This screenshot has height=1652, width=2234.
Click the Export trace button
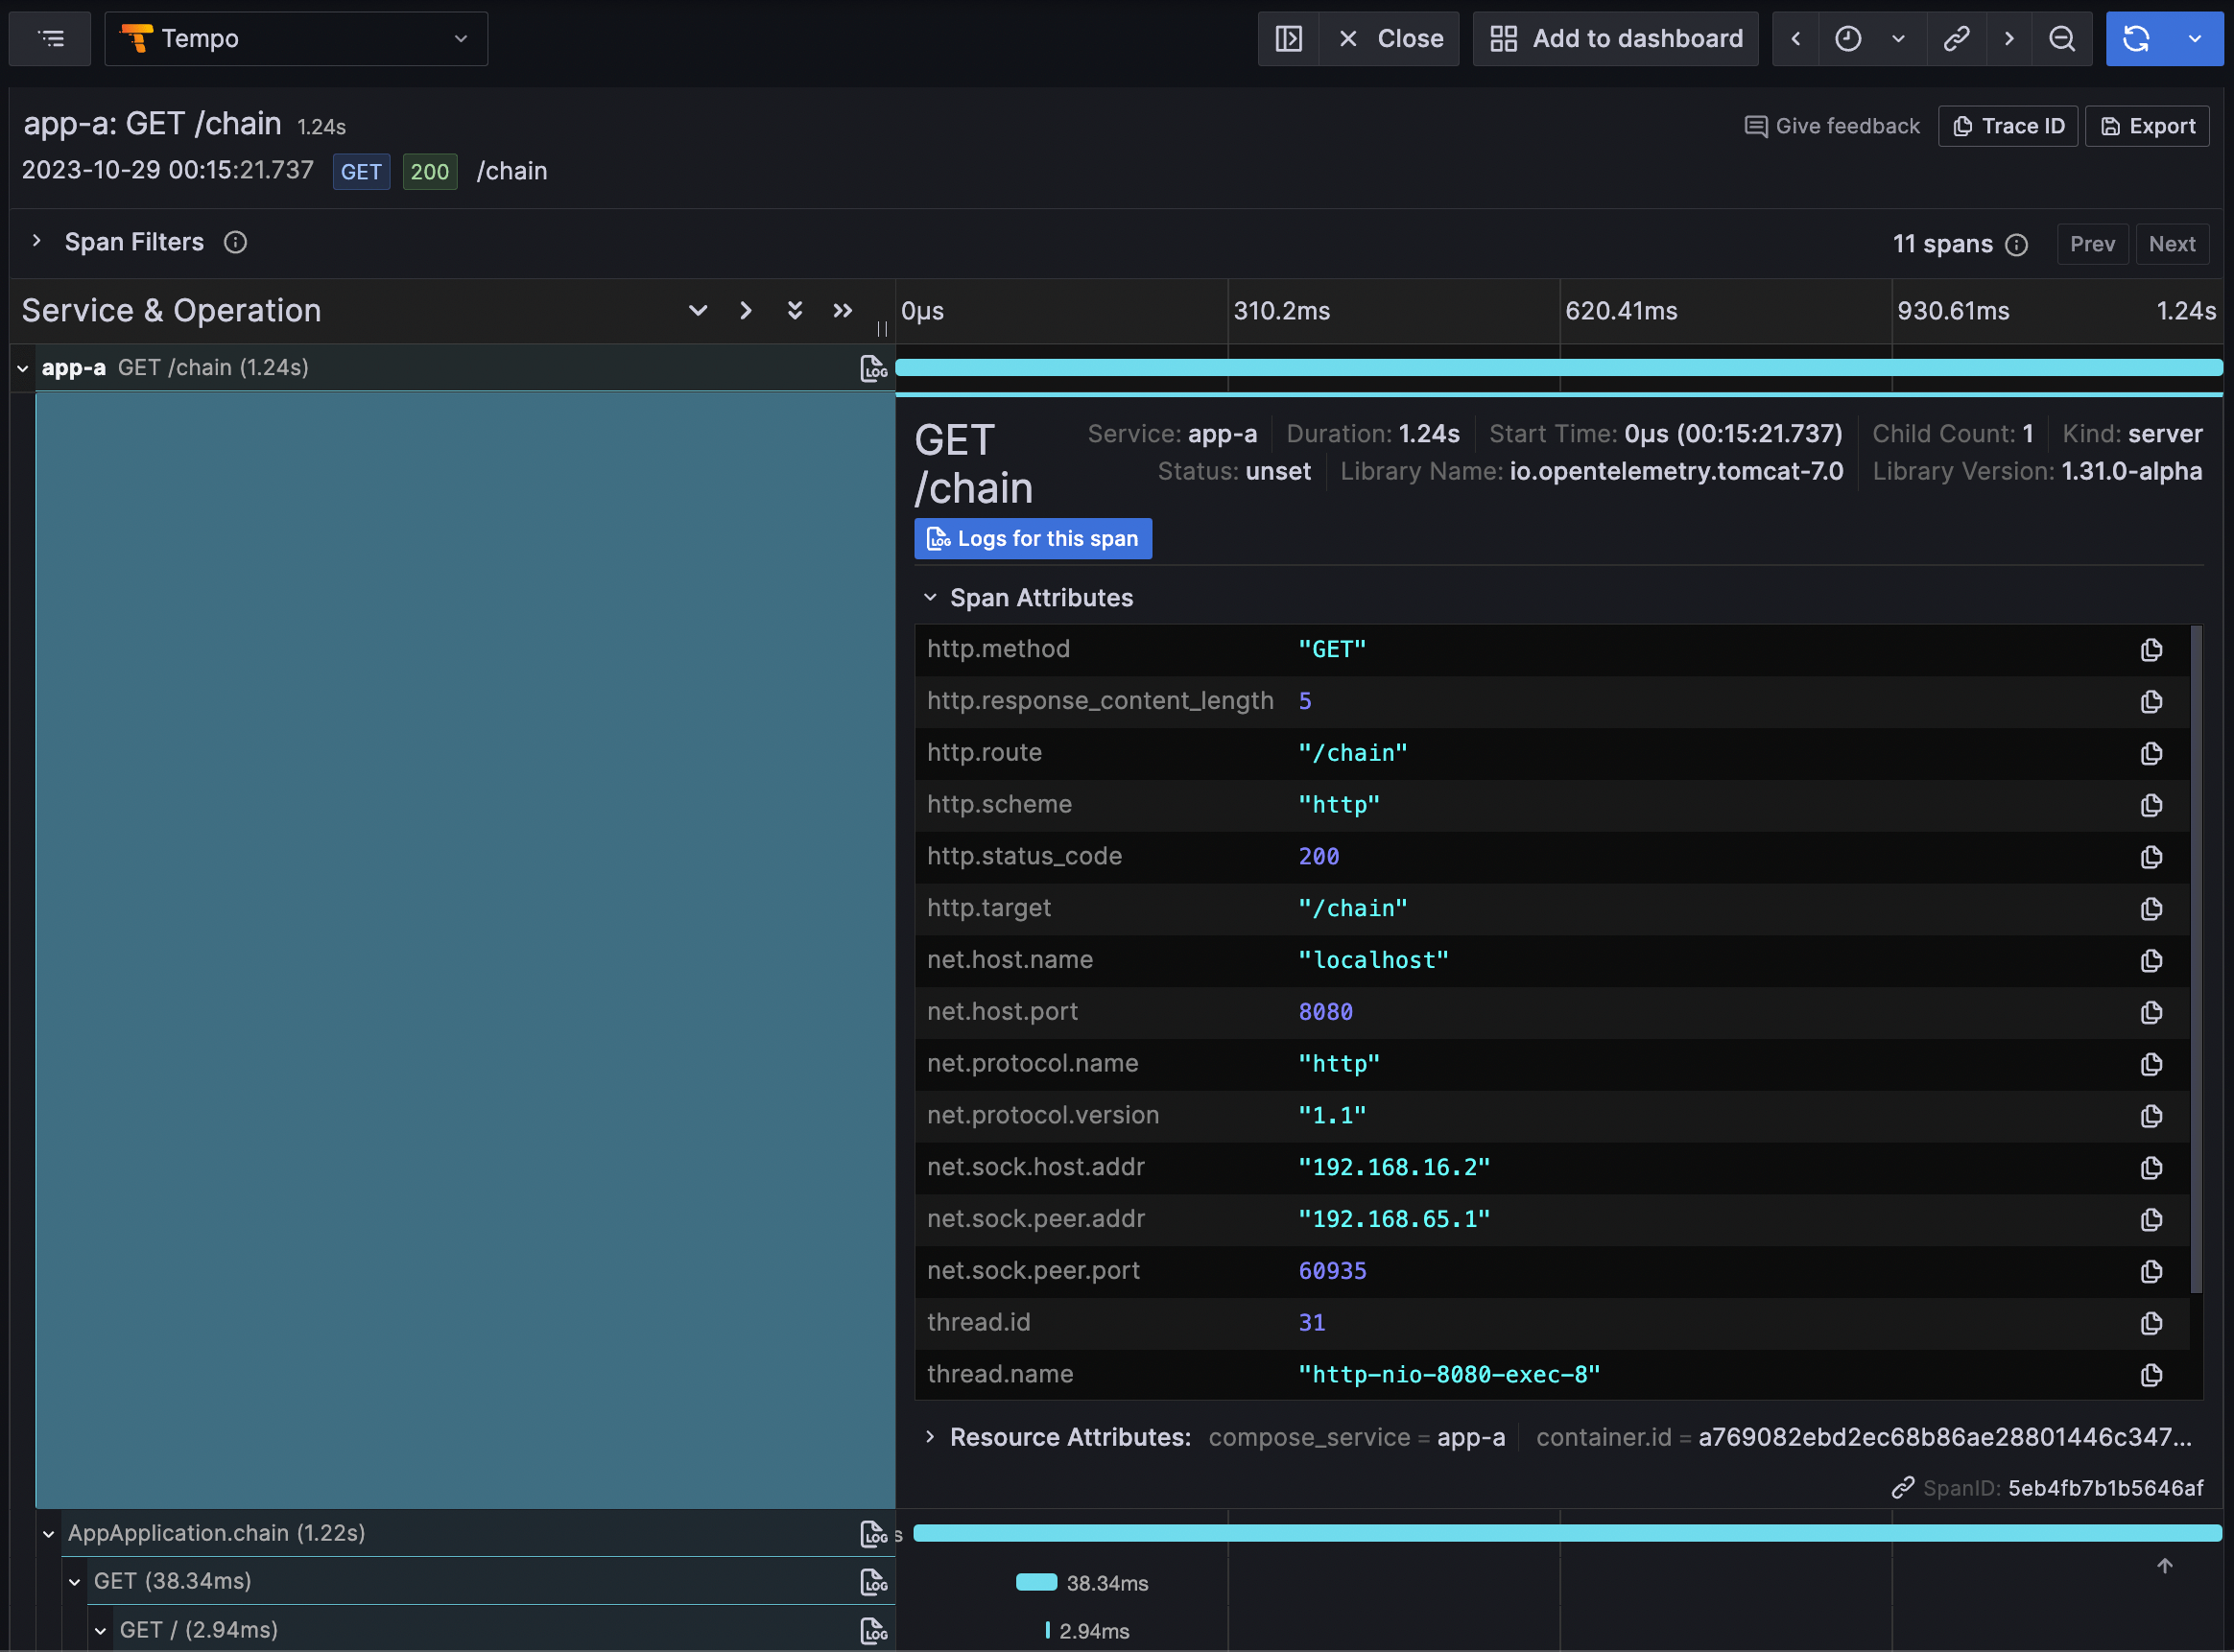[2147, 126]
